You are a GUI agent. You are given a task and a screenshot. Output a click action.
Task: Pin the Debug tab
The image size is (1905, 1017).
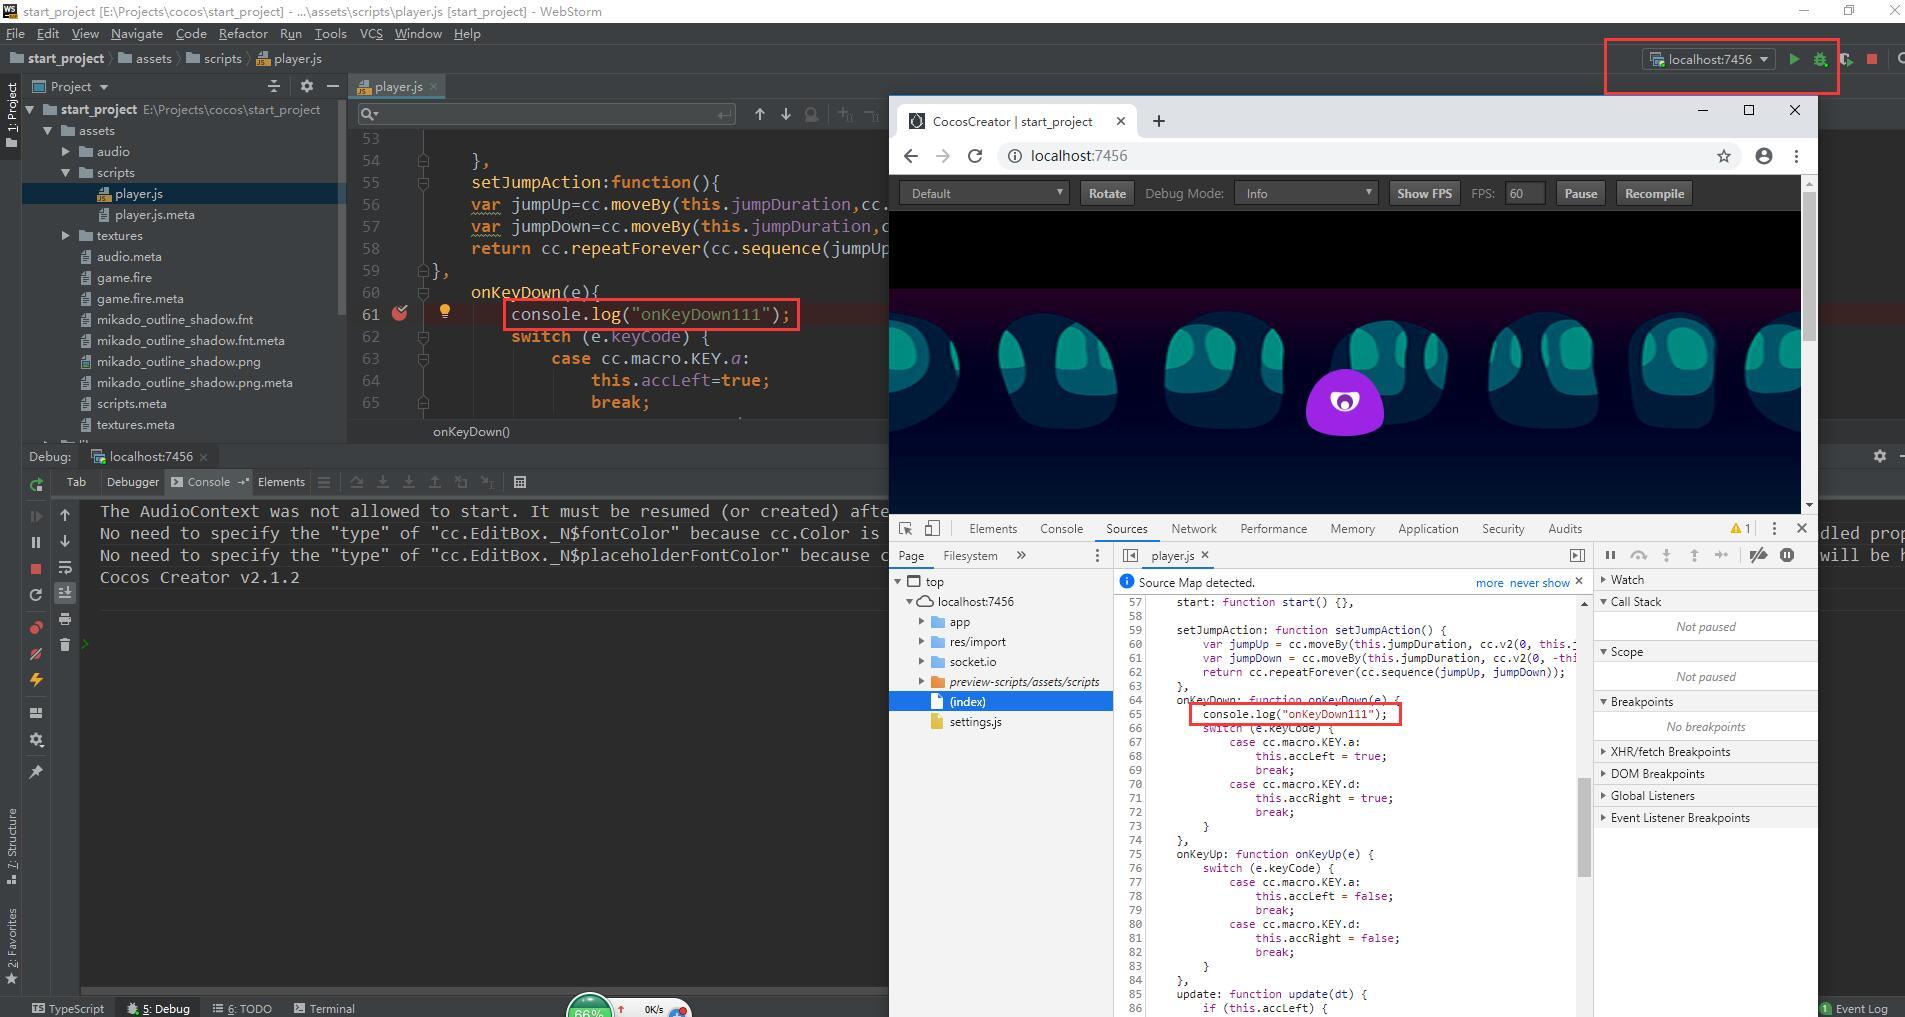[36, 772]
